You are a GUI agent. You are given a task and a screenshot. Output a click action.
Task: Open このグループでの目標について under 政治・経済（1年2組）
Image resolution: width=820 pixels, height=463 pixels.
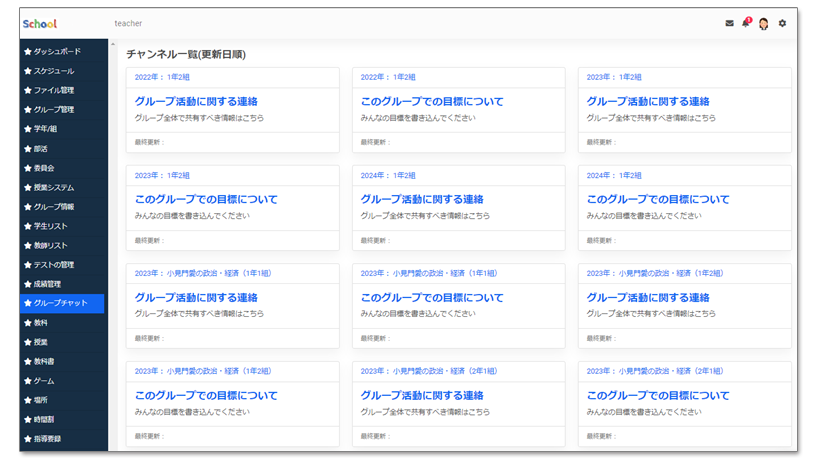pos(206,396)
